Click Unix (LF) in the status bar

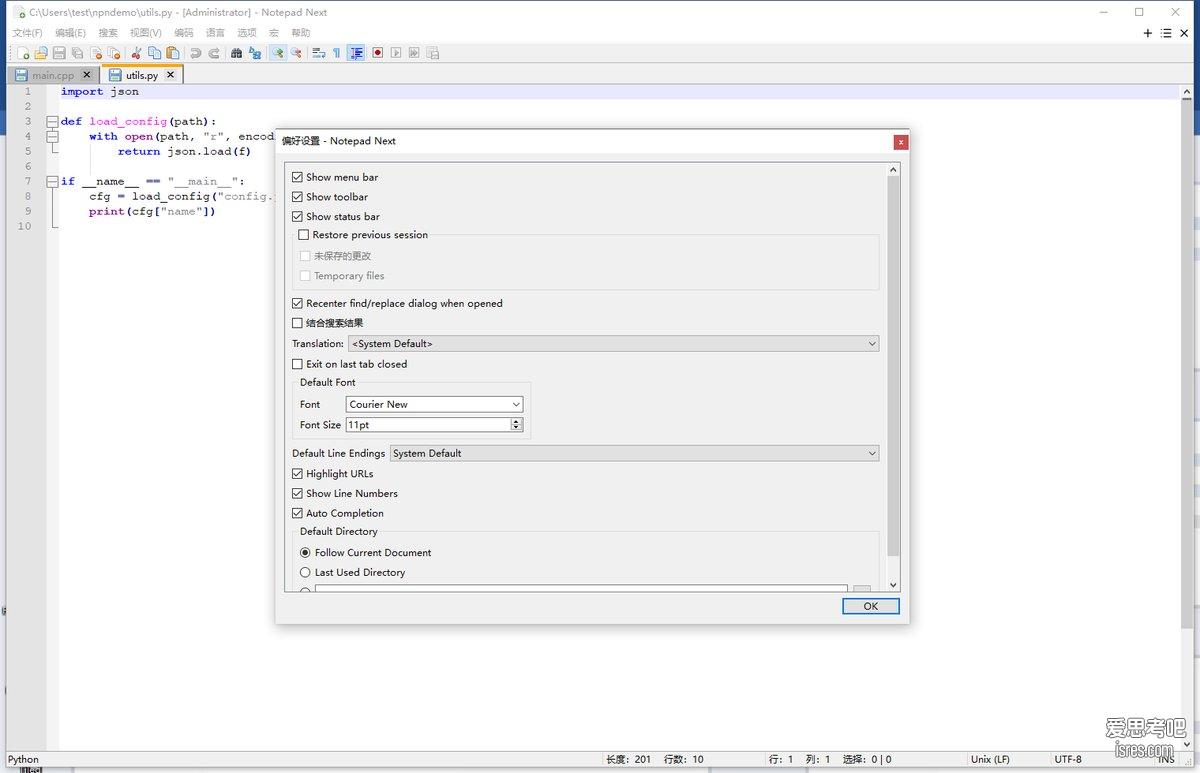(990, 759)
